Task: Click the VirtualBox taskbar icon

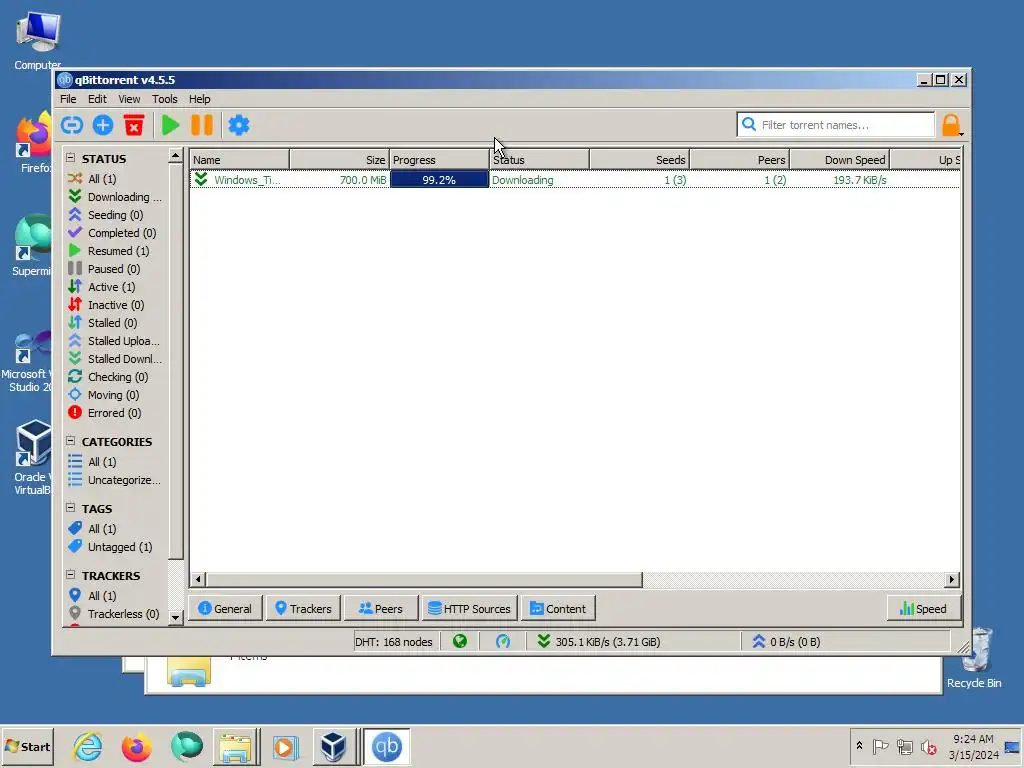Action: coord(334,746)
